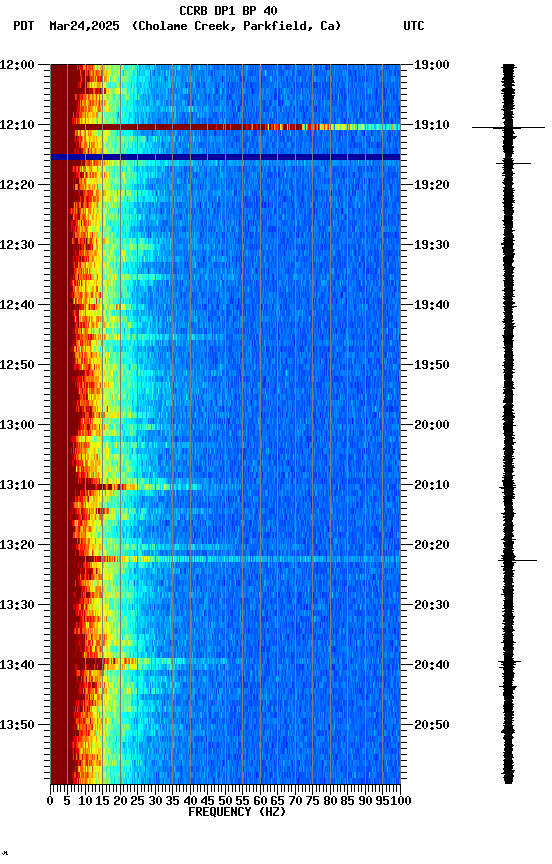Click the 20:50 UTC time label
The image size is (552, 864).
(x=432, y=725)
